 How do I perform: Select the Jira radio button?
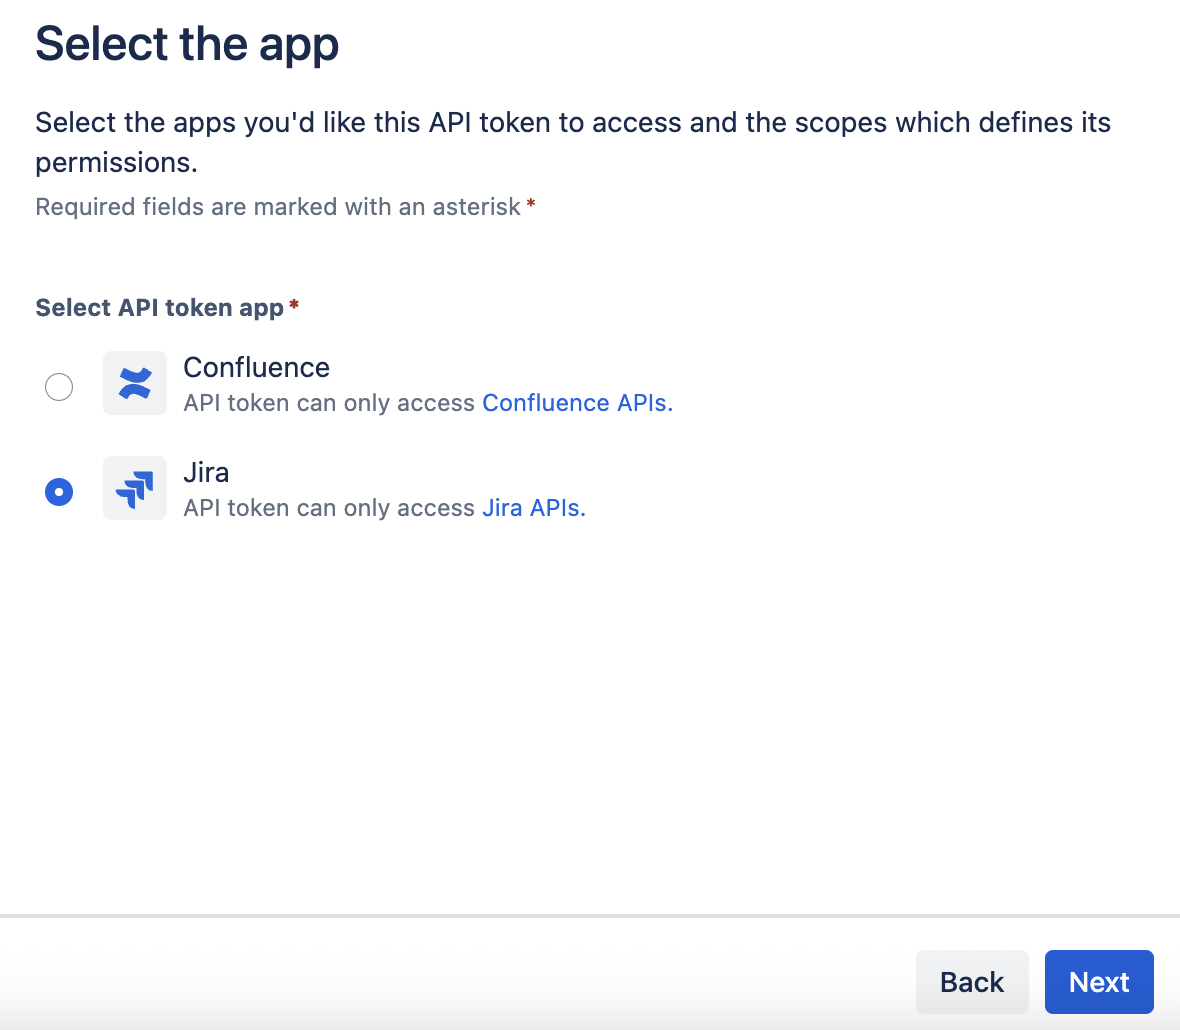tap(59, 492)
